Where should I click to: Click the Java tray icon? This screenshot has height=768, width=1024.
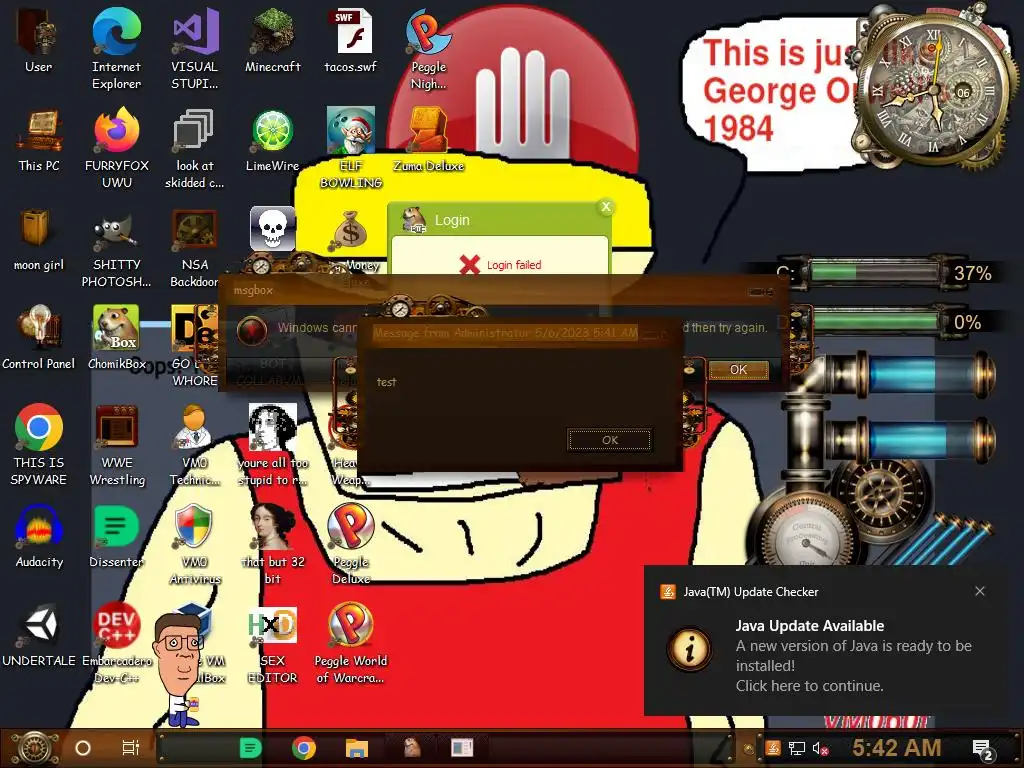pyautogui.click(x=773, y=748)
